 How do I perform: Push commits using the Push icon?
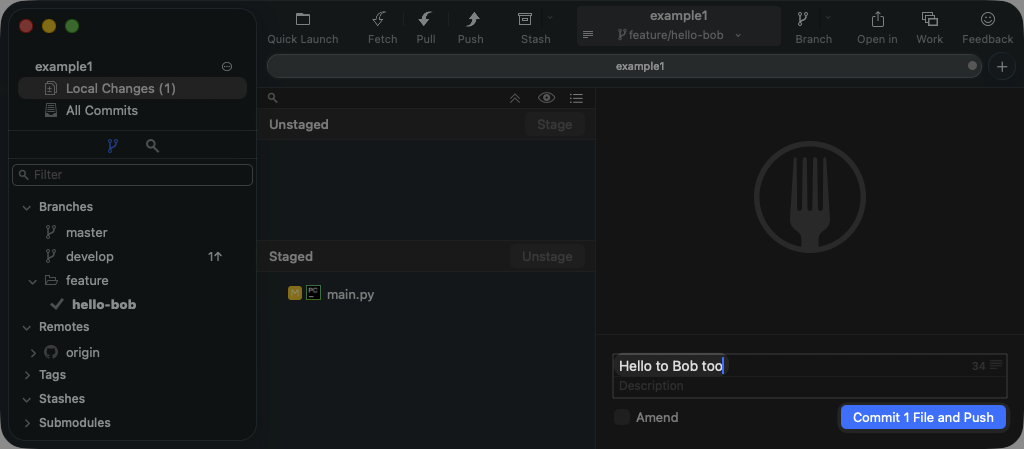(470, 20)
